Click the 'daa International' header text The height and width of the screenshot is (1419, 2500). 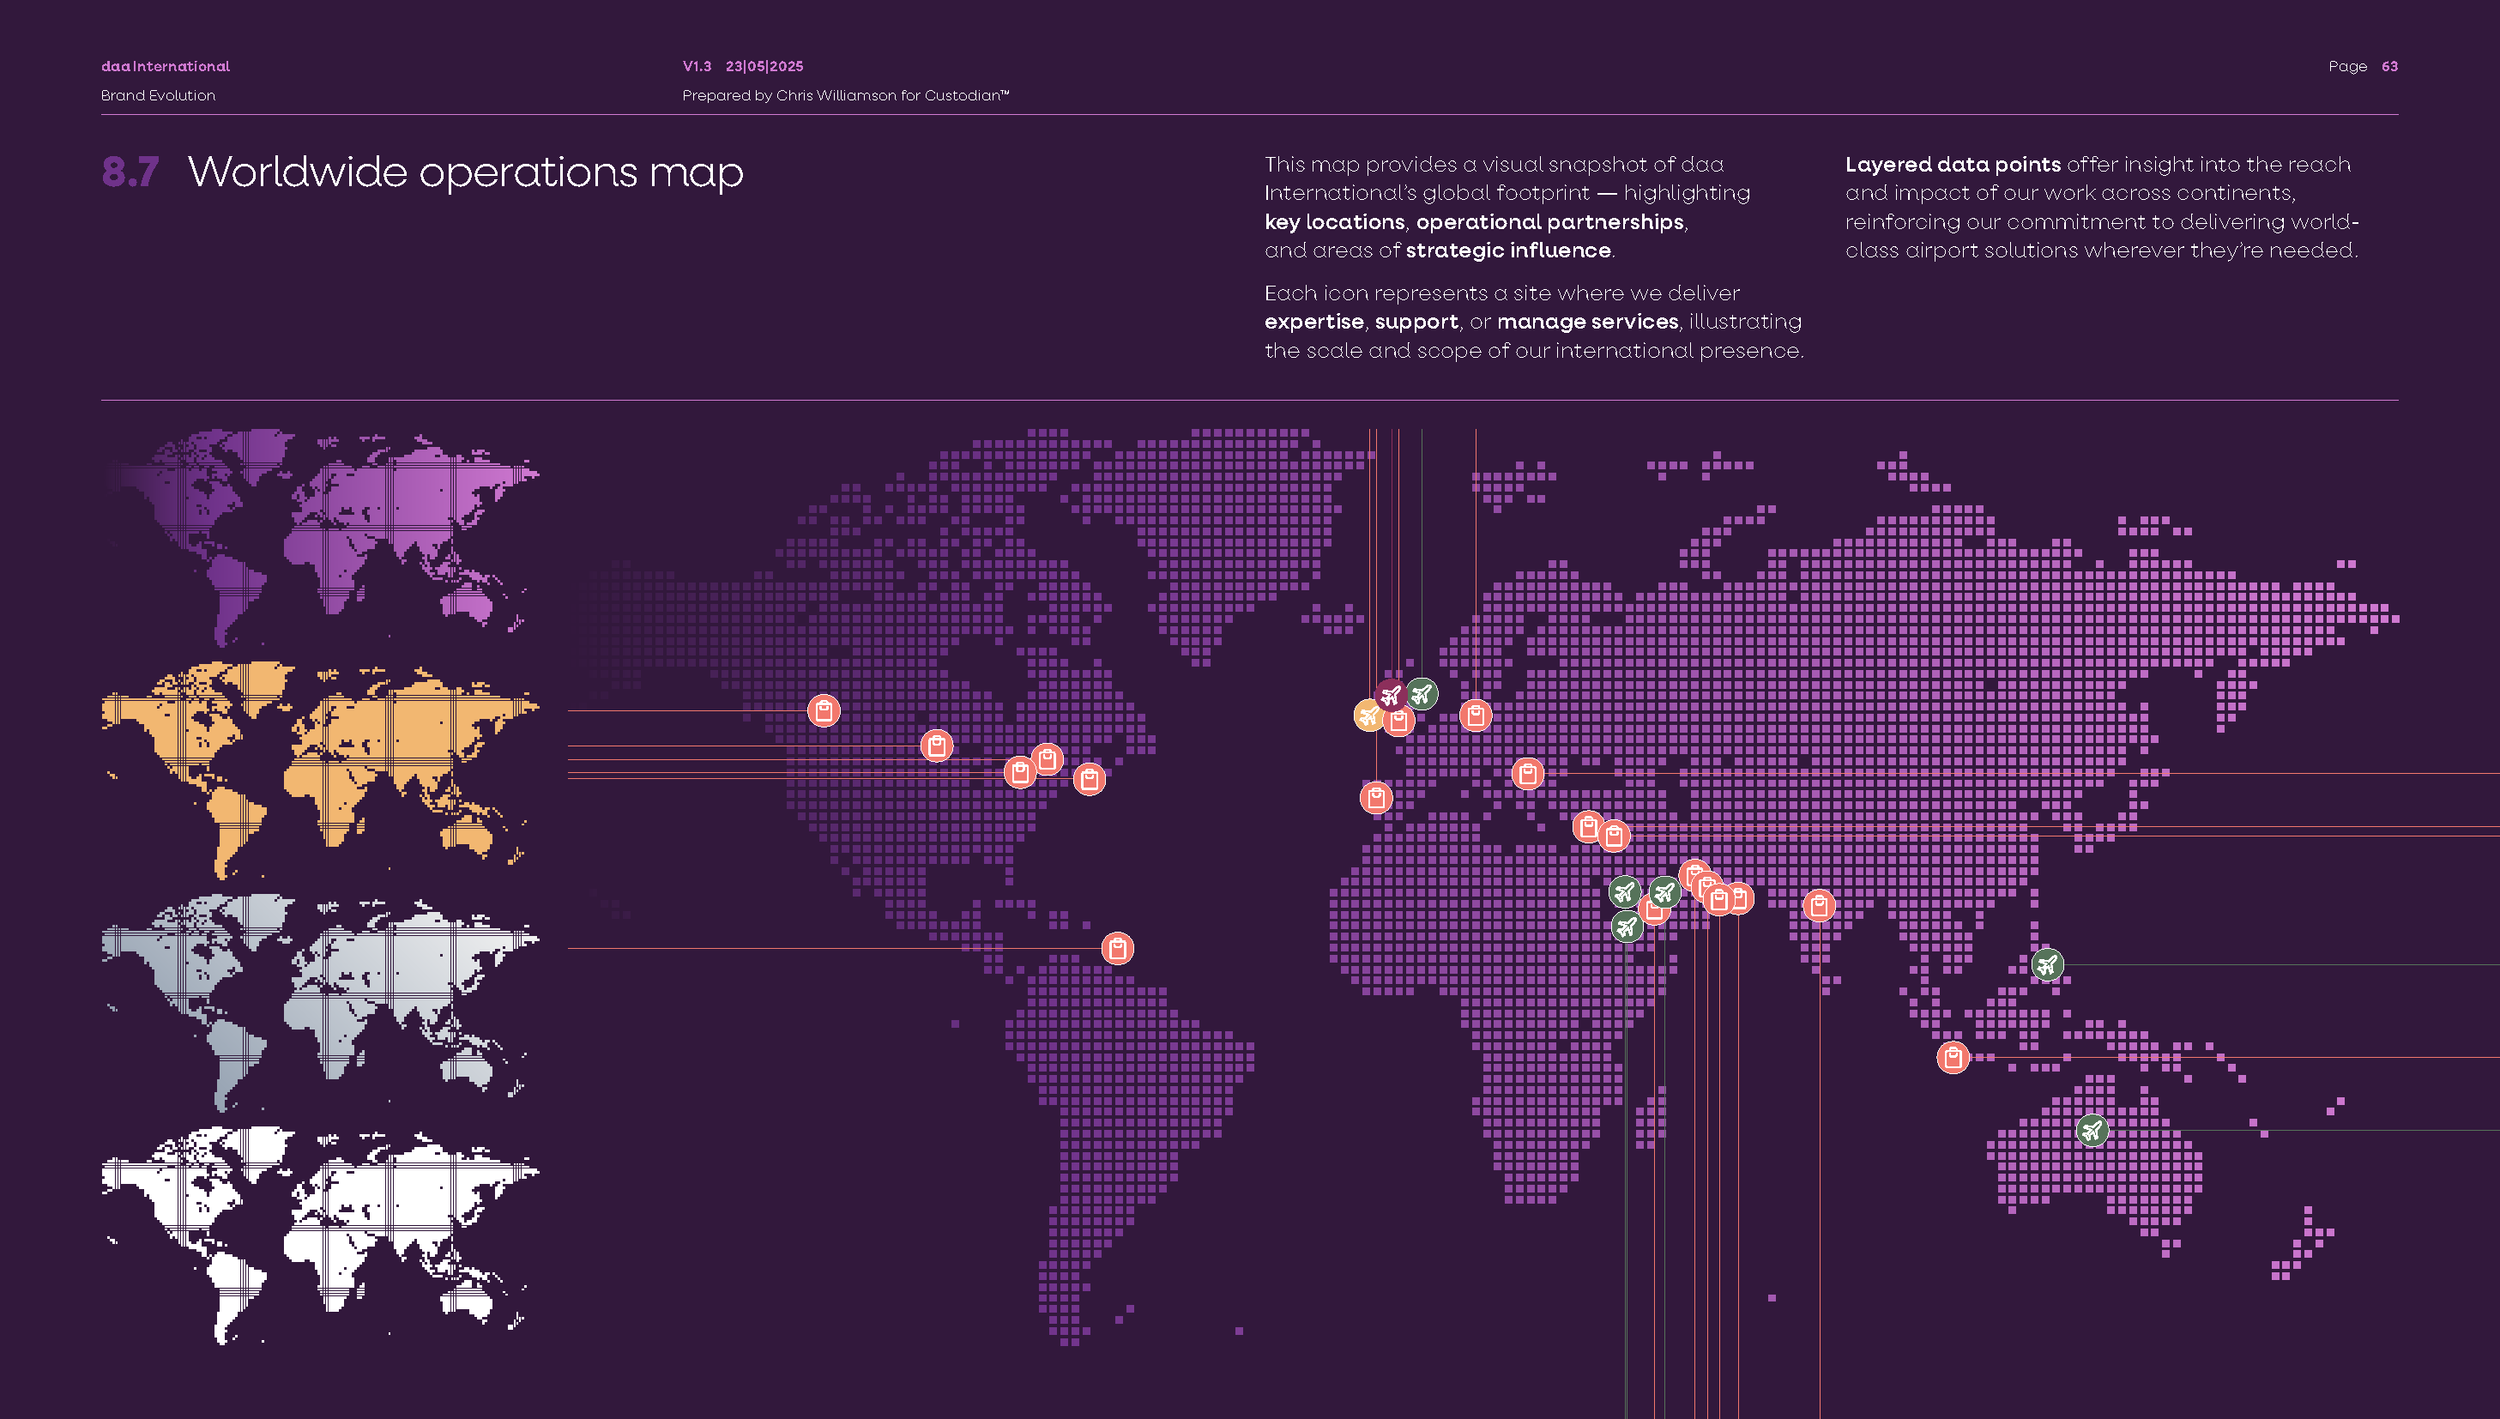pos(165,66)
